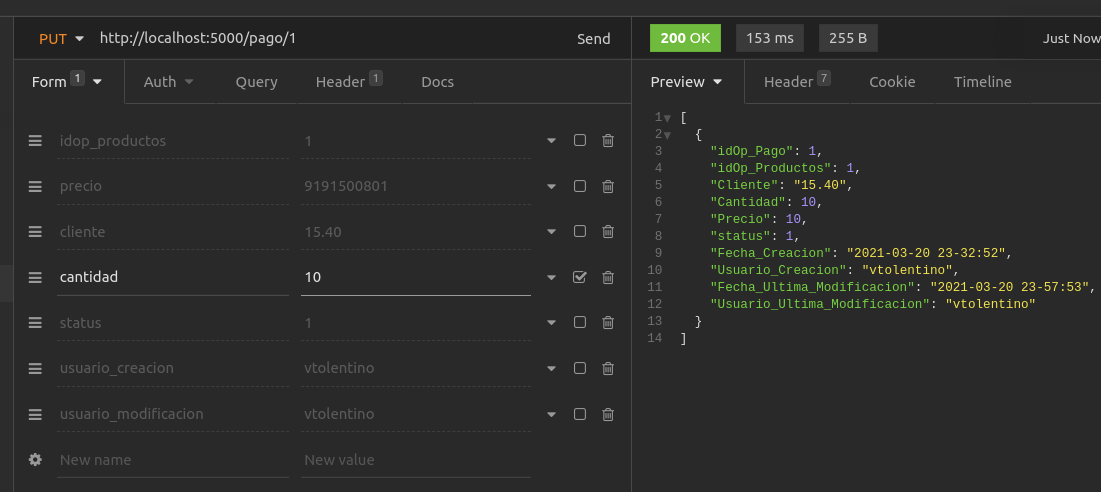
Task: Grab the usuario_creacion row drag handle
Action: pyautogui.click(x=35, y=368)
